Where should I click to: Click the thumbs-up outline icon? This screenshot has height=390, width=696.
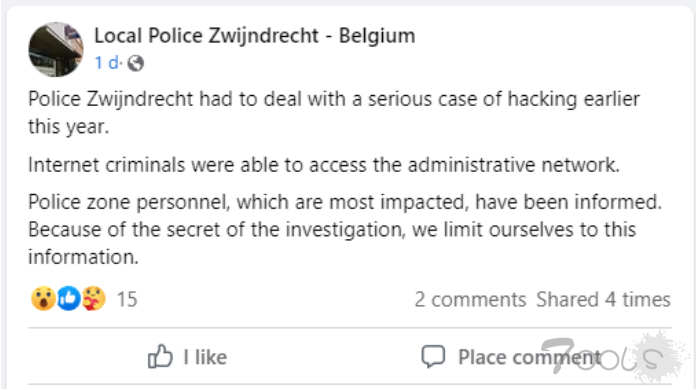(160, 356)
